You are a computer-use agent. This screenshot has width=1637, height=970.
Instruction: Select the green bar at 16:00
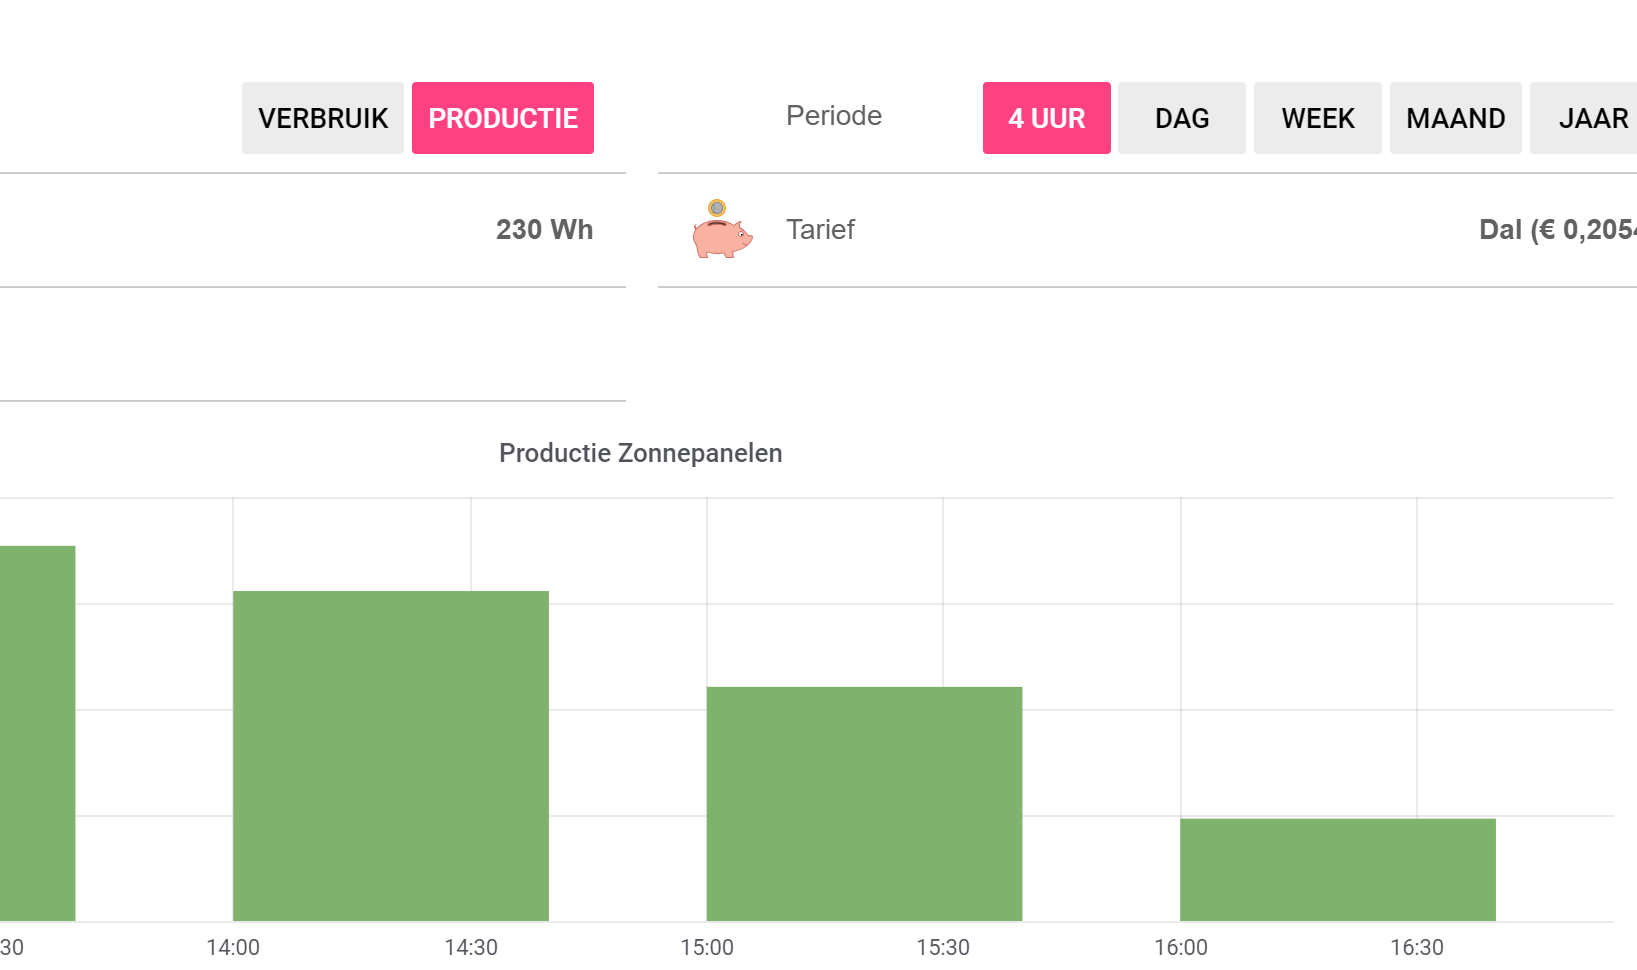[x=1338, y=870]
